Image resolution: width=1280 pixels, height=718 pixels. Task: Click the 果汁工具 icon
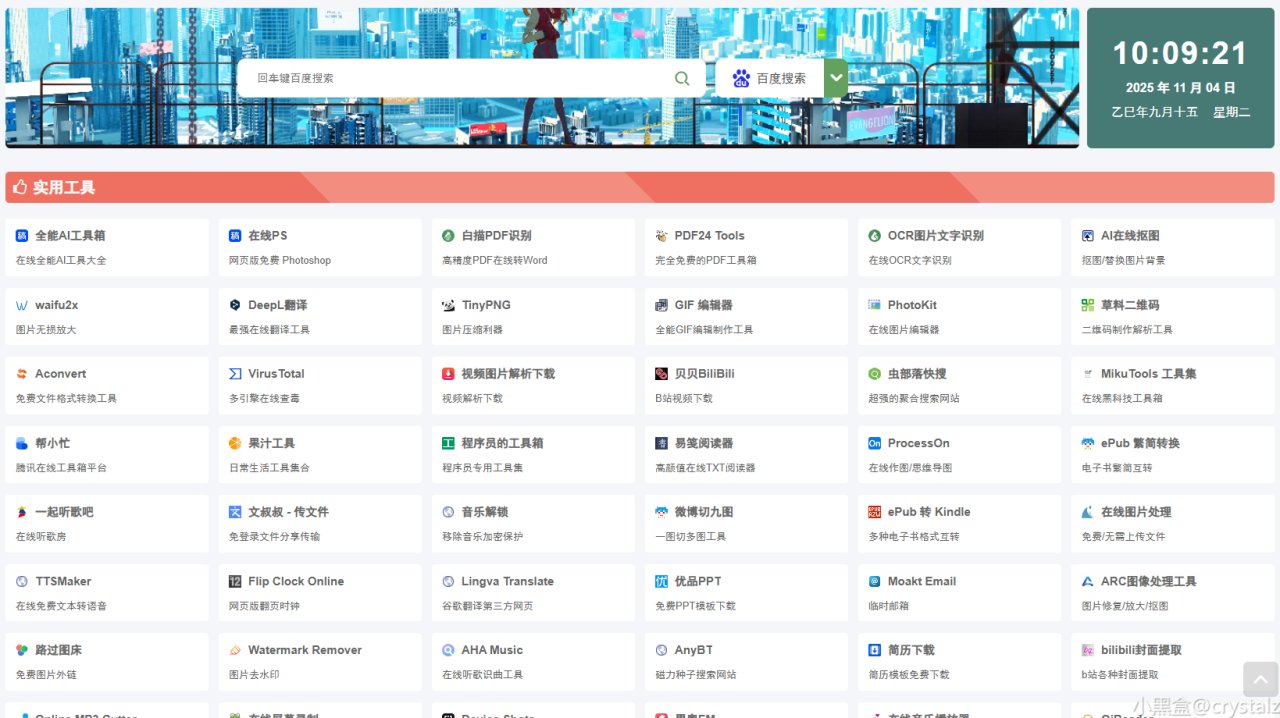(235, 443)
